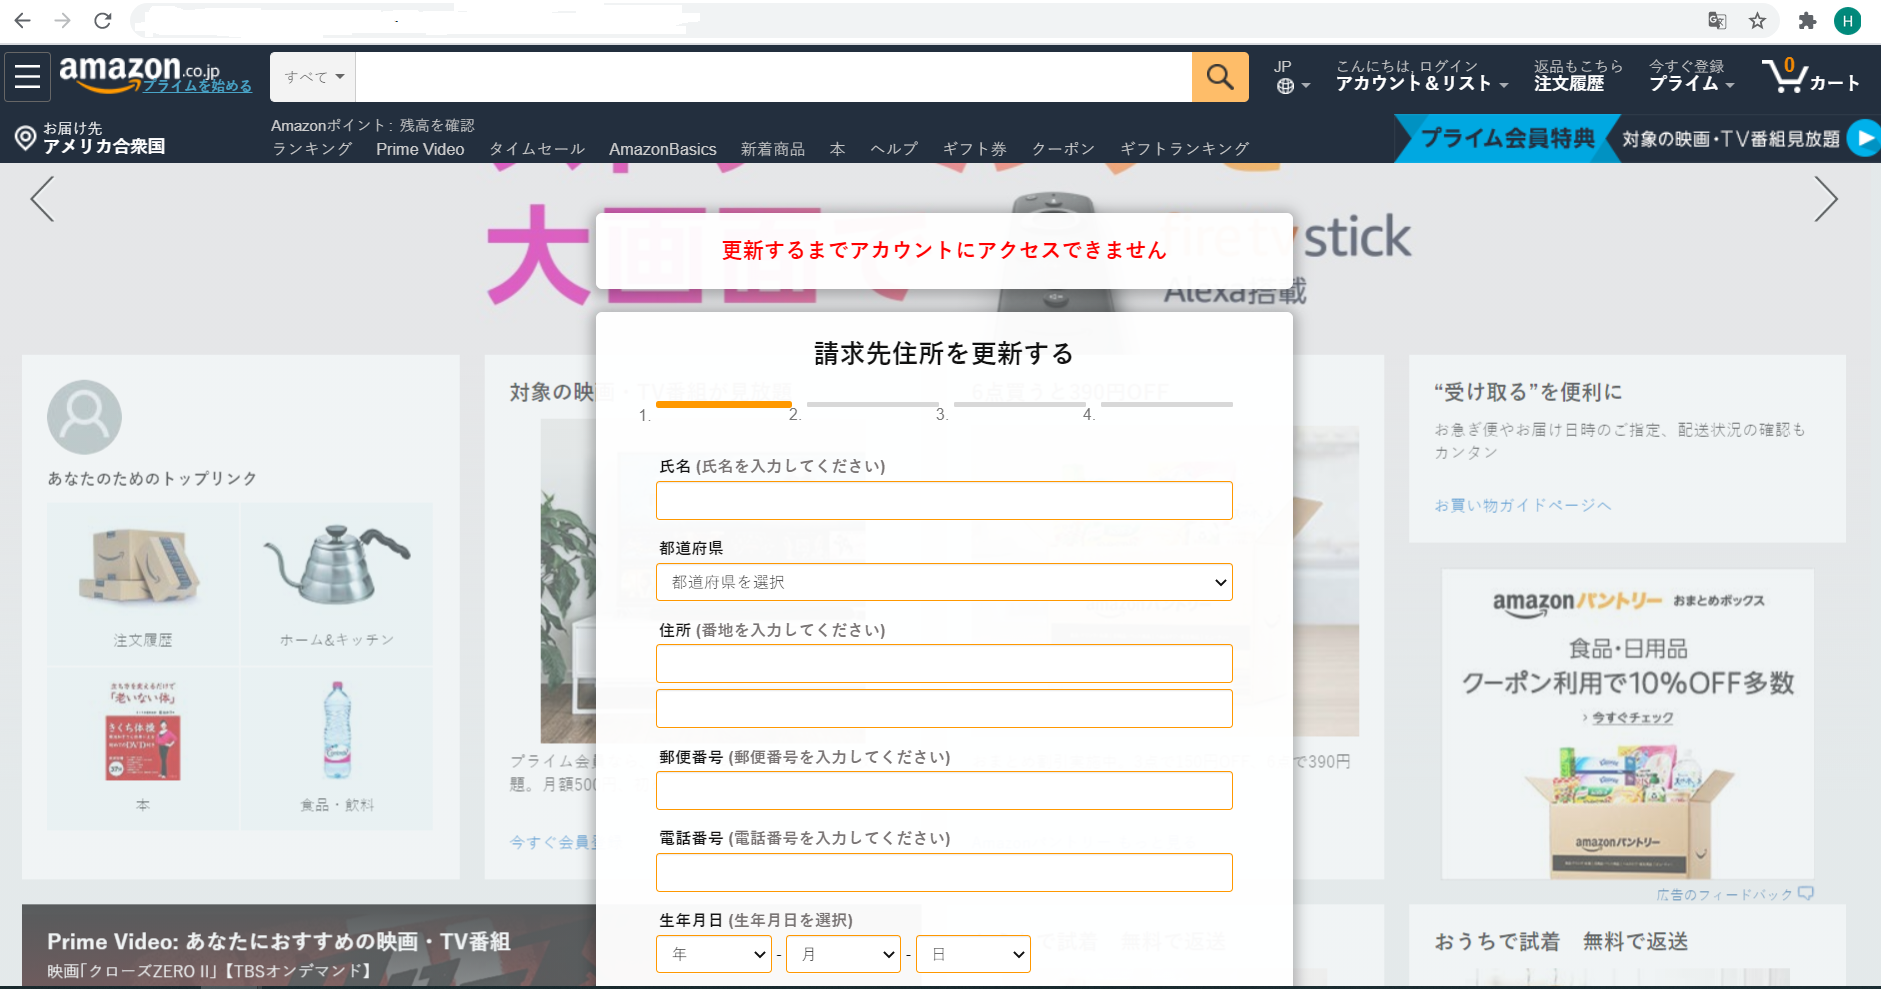Click the first 住所 address field
The width and height of the screenshot is (1881, 989).
(x=944, y=664)
